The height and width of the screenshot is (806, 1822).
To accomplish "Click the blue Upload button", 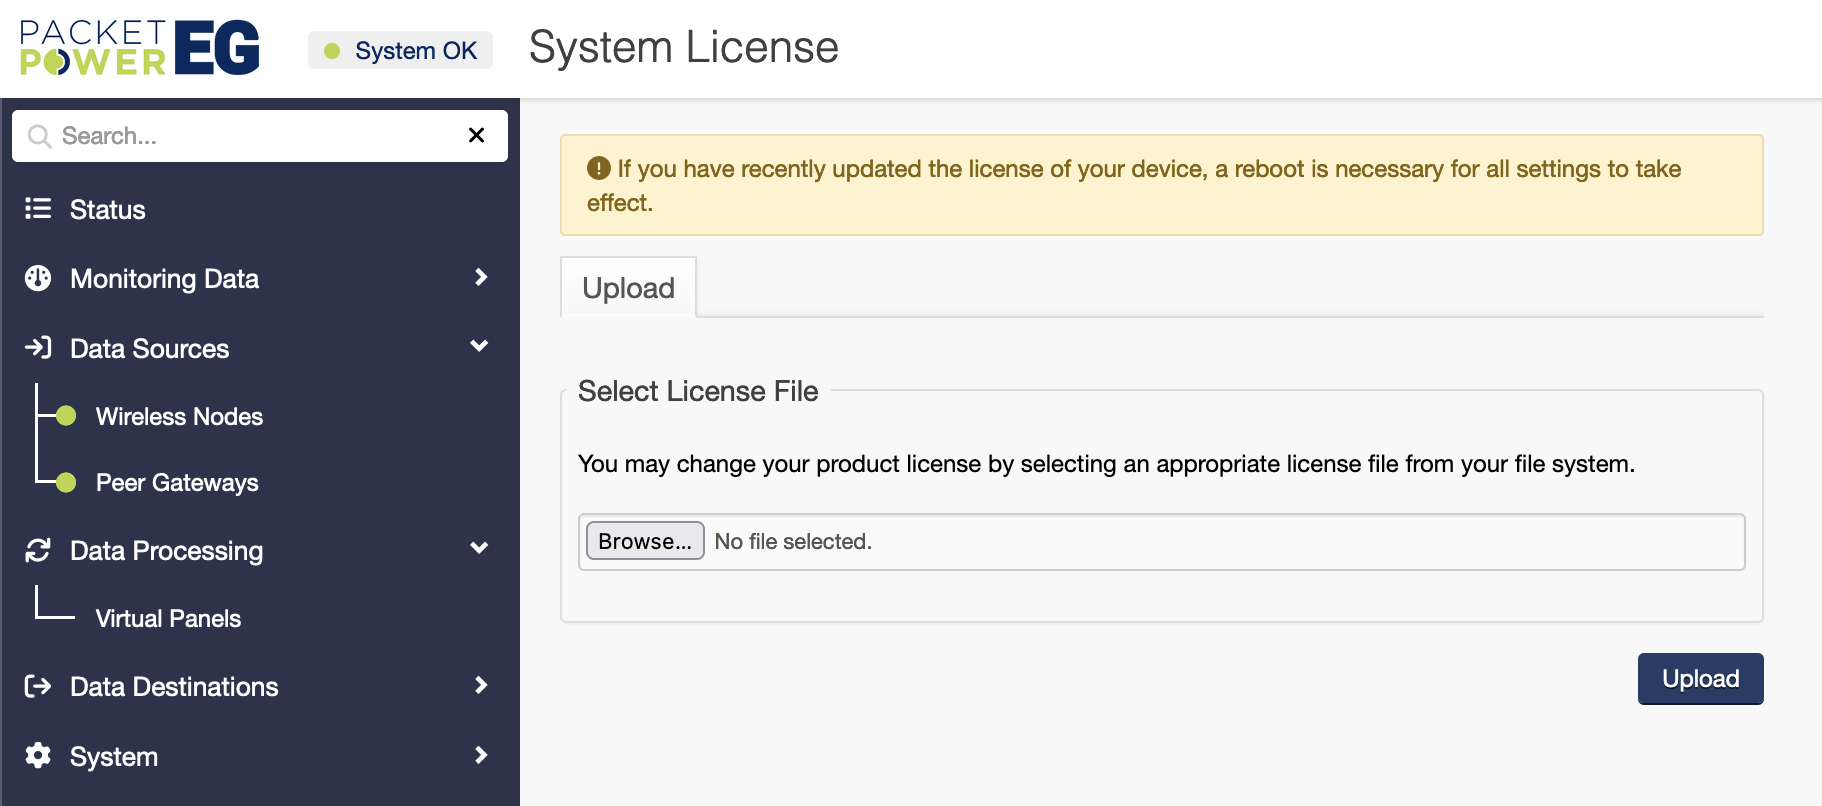I will 1700,679.
